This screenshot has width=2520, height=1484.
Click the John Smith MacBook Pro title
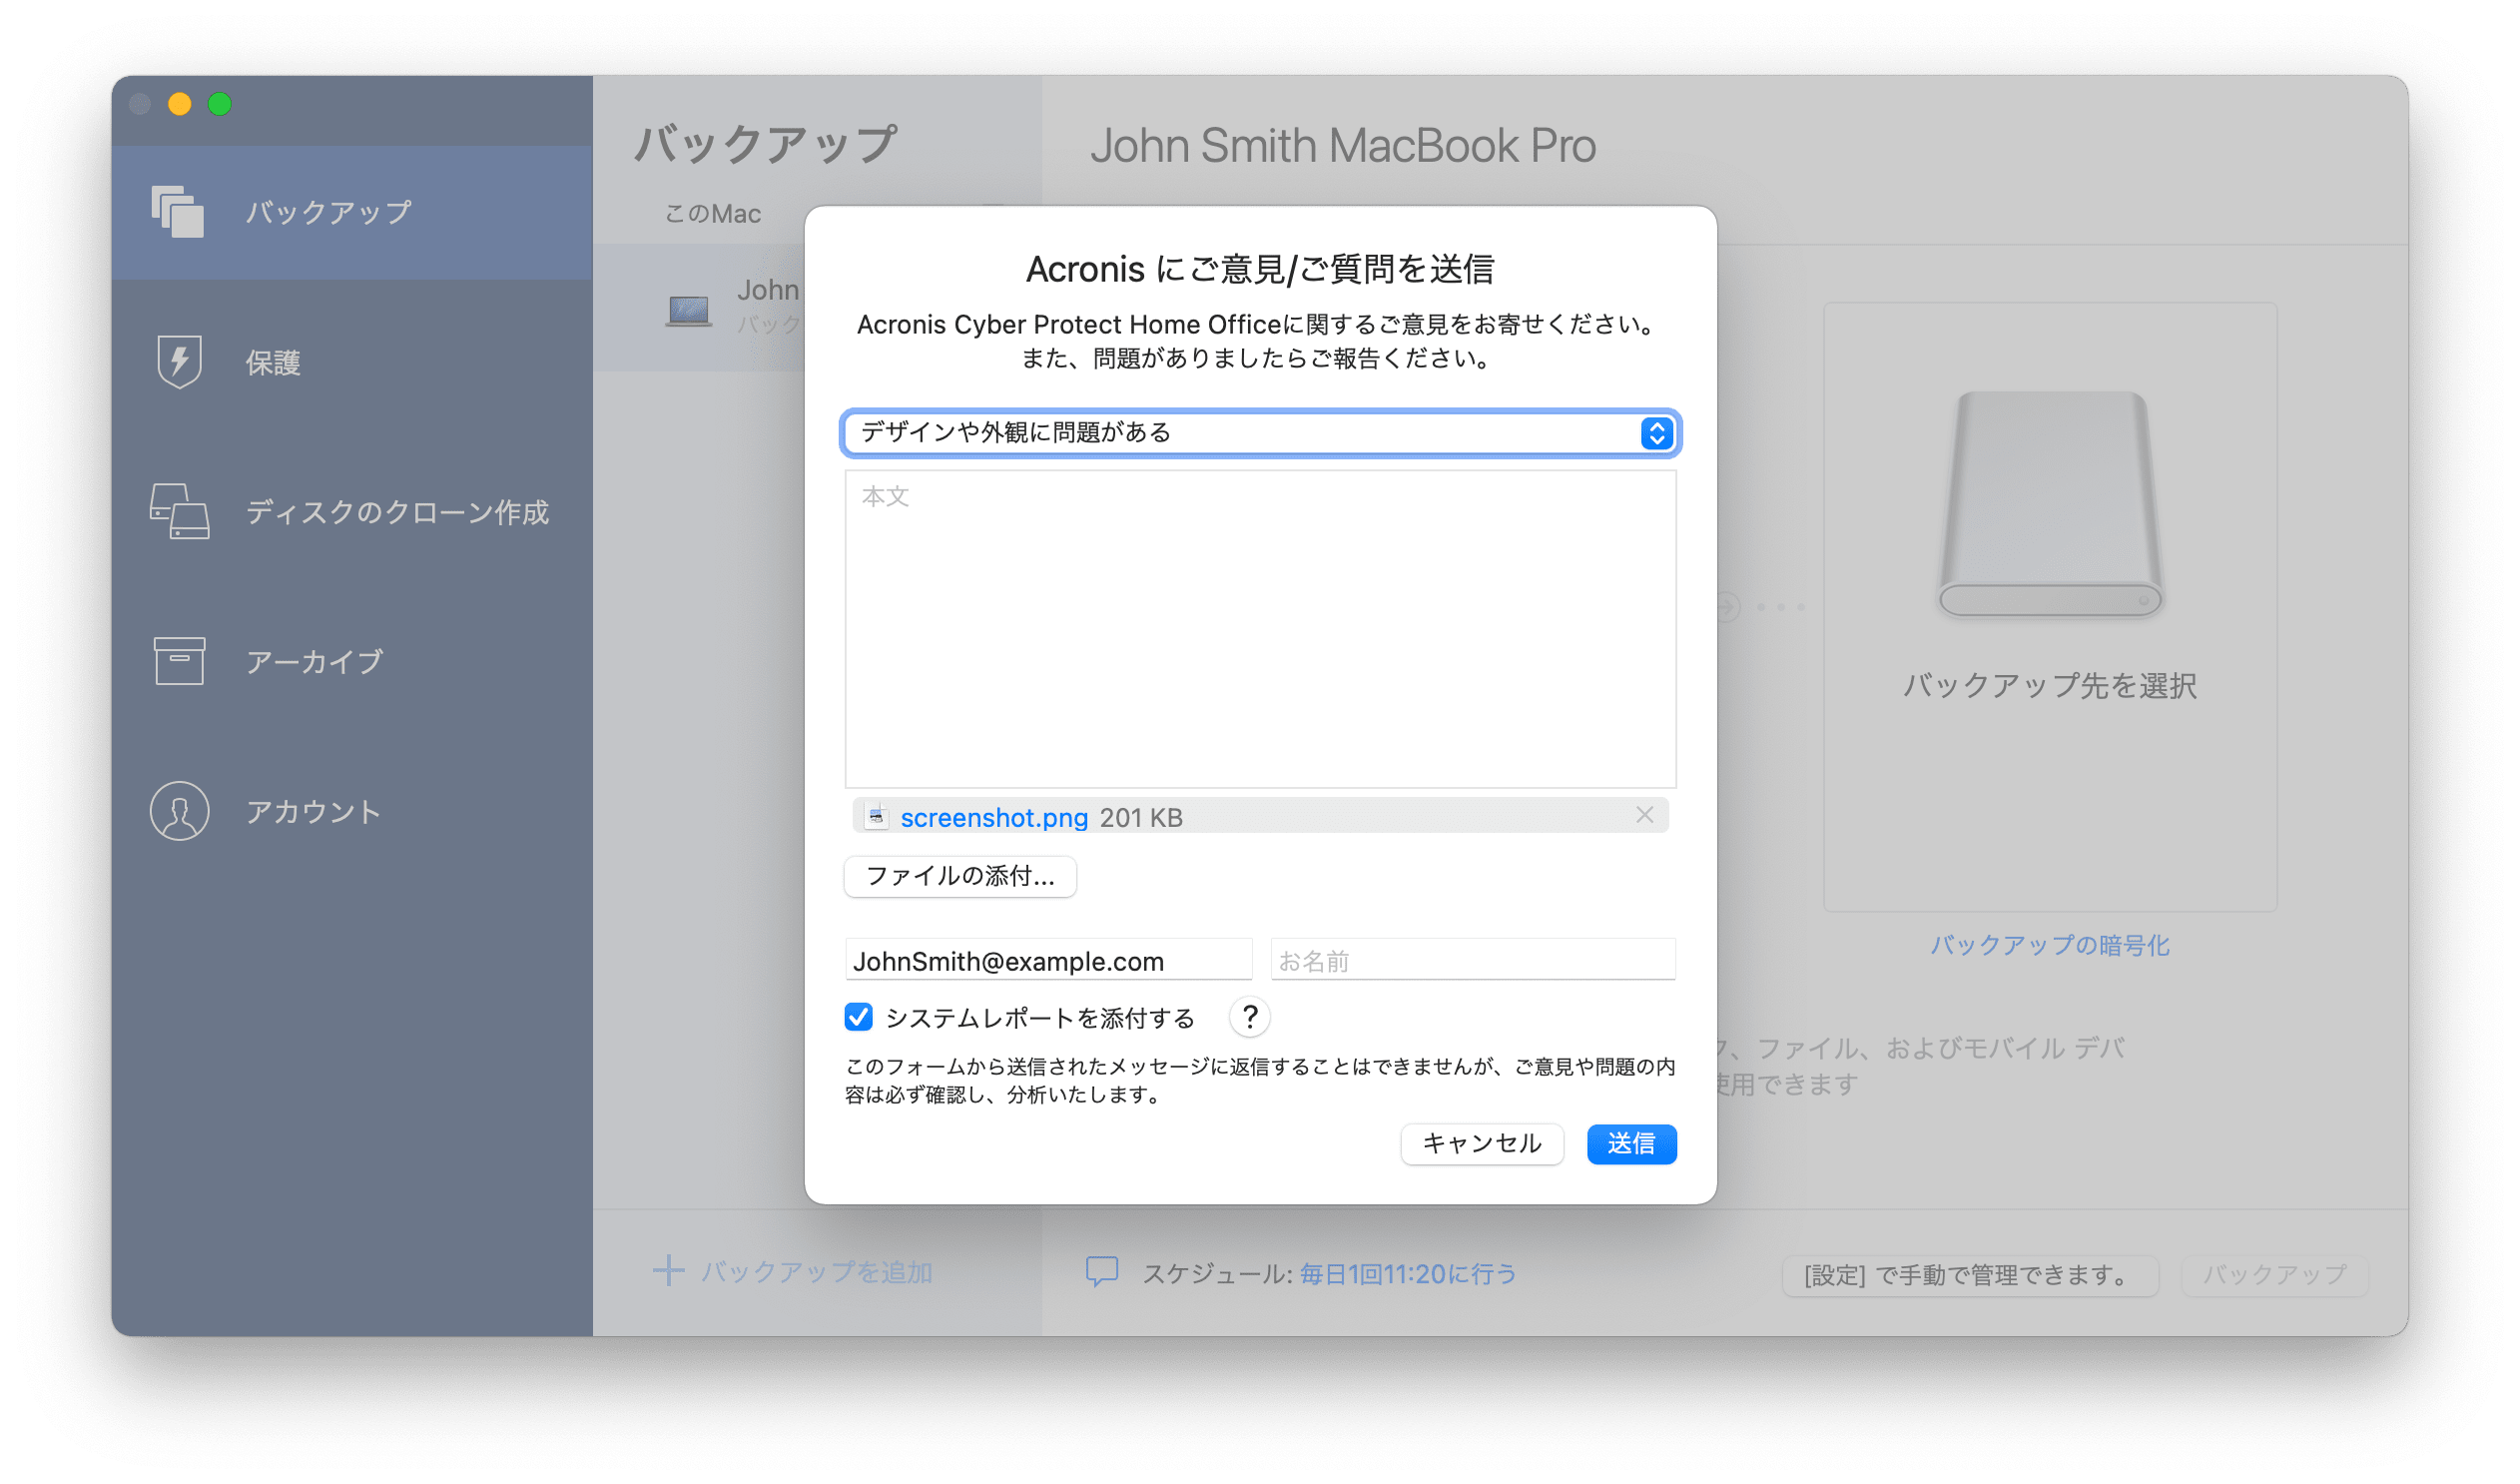coord(1343,146)
